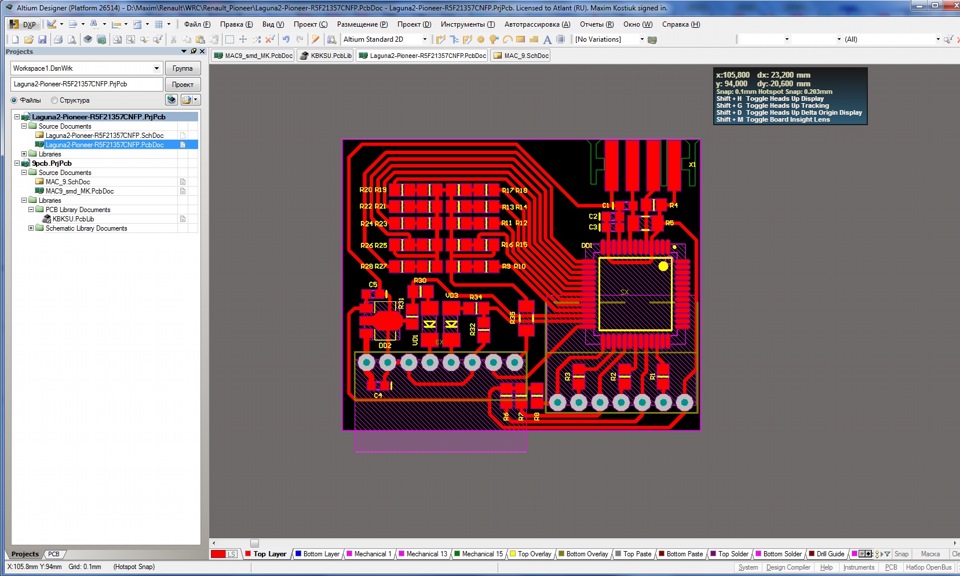Click the Laguna2-Pioneer-R5F21357CNFP.PrjPcb input field
Viewport: 960px width, 576px height.
[x=86, y=84]
